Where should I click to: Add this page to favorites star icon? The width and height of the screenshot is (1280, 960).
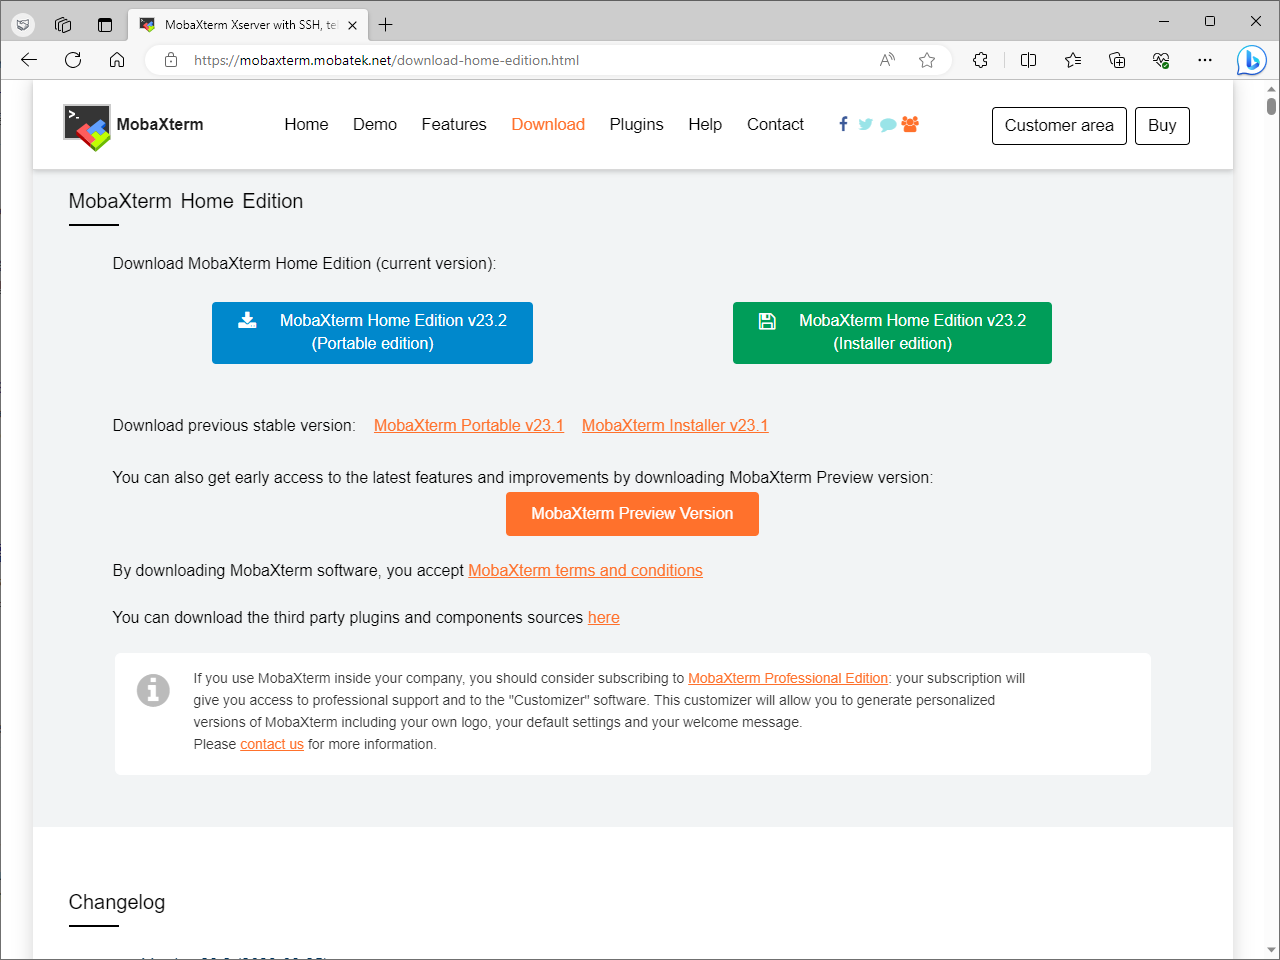[x=927, y=60]
